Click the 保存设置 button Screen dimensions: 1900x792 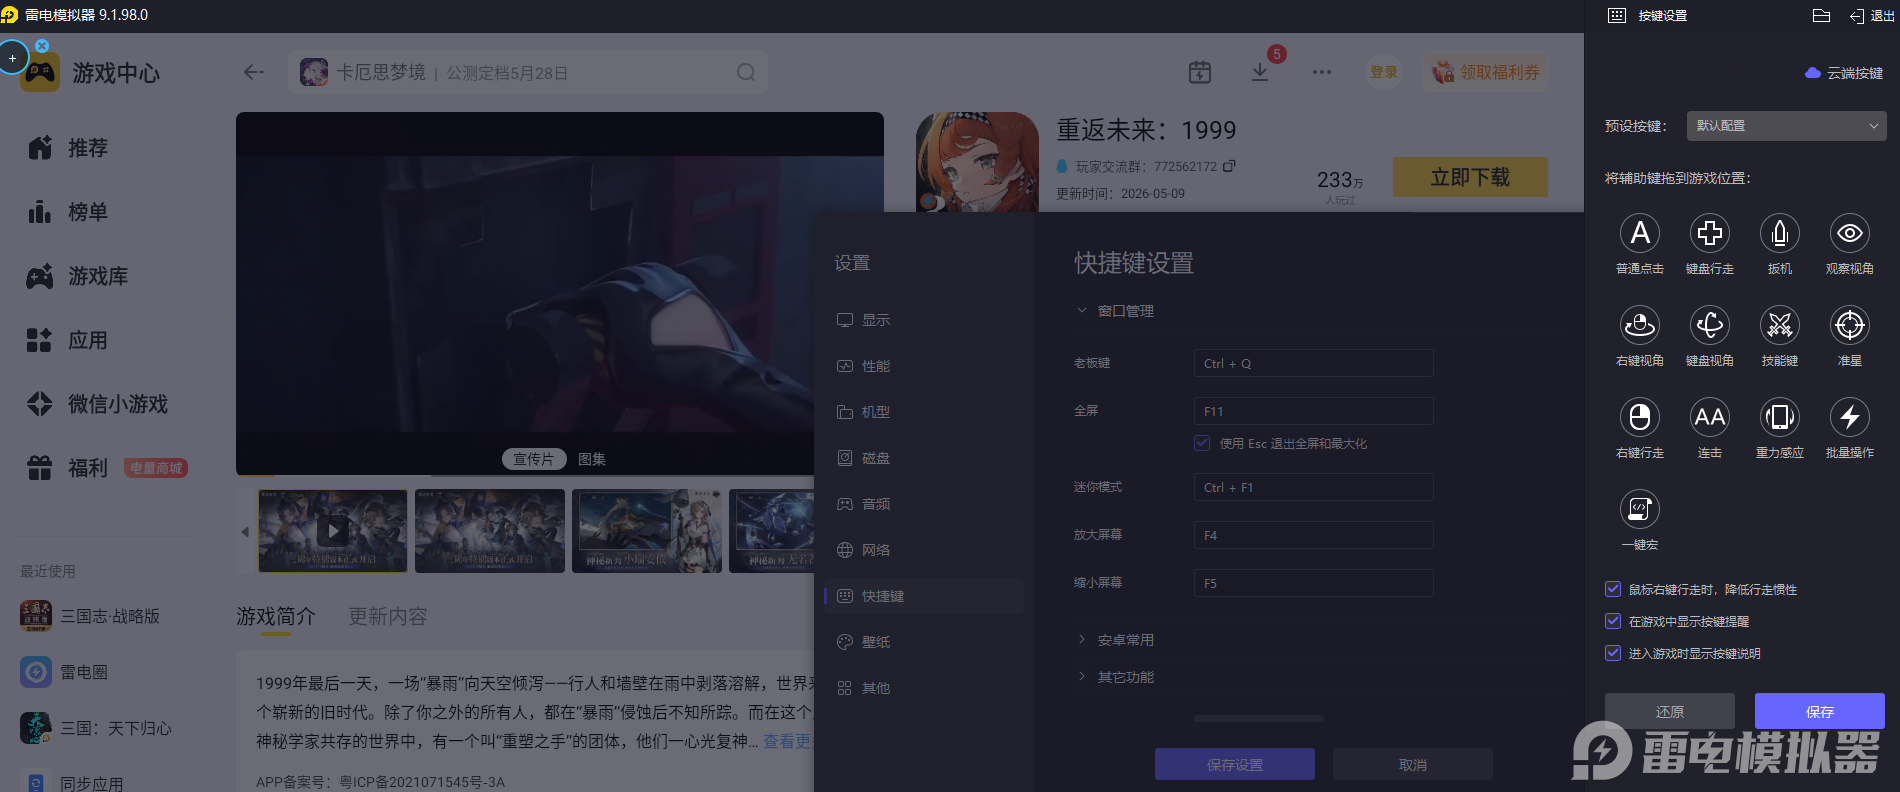(x=1235, y=764)
